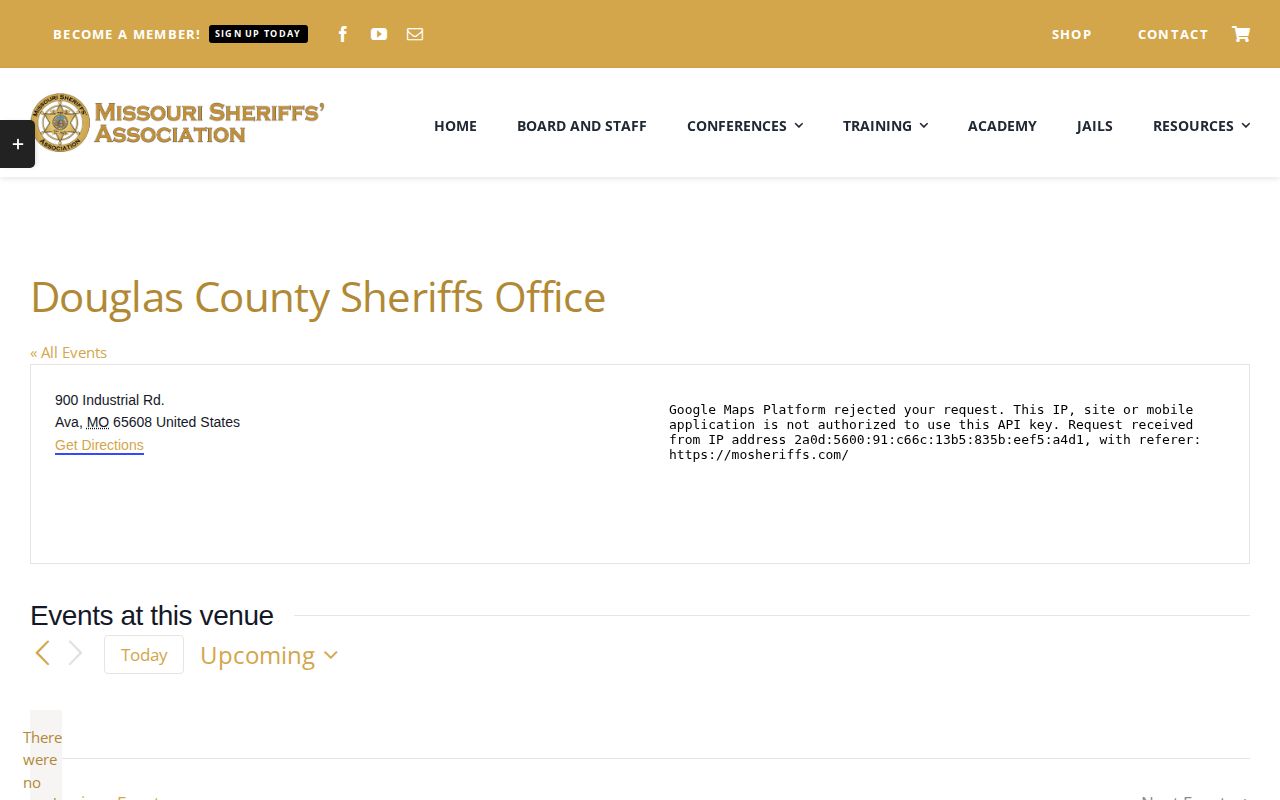This screenshot has height=800, width=1280.
Task: Click the Sign Up Today button
Action: pos(258,34)
